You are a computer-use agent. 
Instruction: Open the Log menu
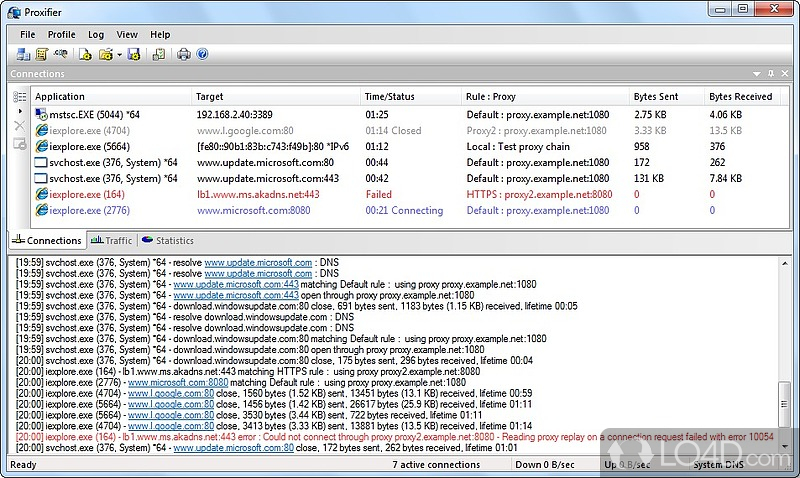(x=96, y=34)
